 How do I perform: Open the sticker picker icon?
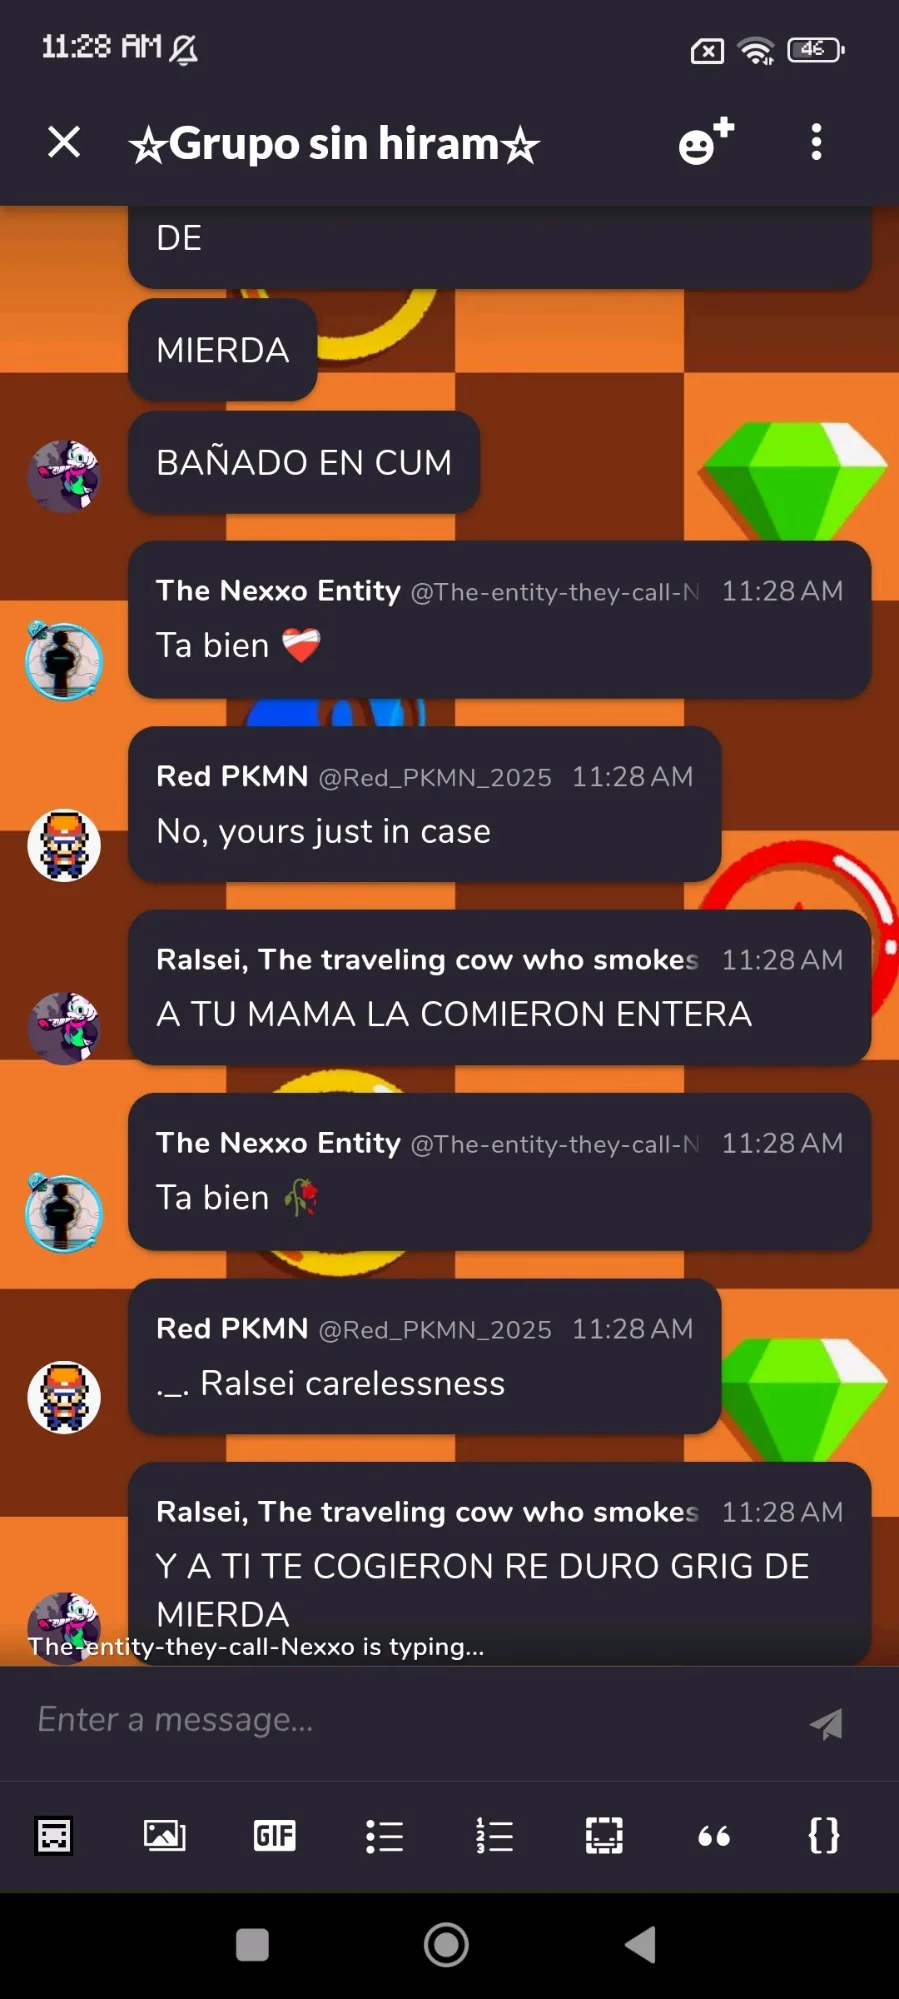[x=54, y=1835]
